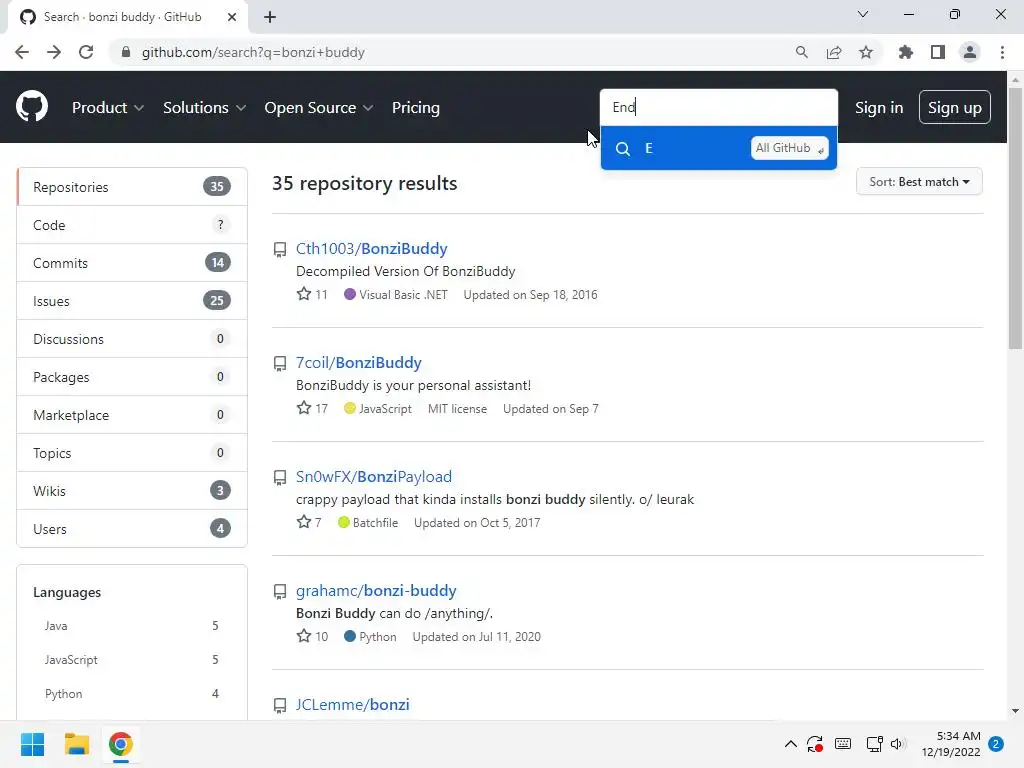This screenshot has width=1024, height=768.
Task: Click the touch keyboard tray icon
Action: [x=843, y=744]
